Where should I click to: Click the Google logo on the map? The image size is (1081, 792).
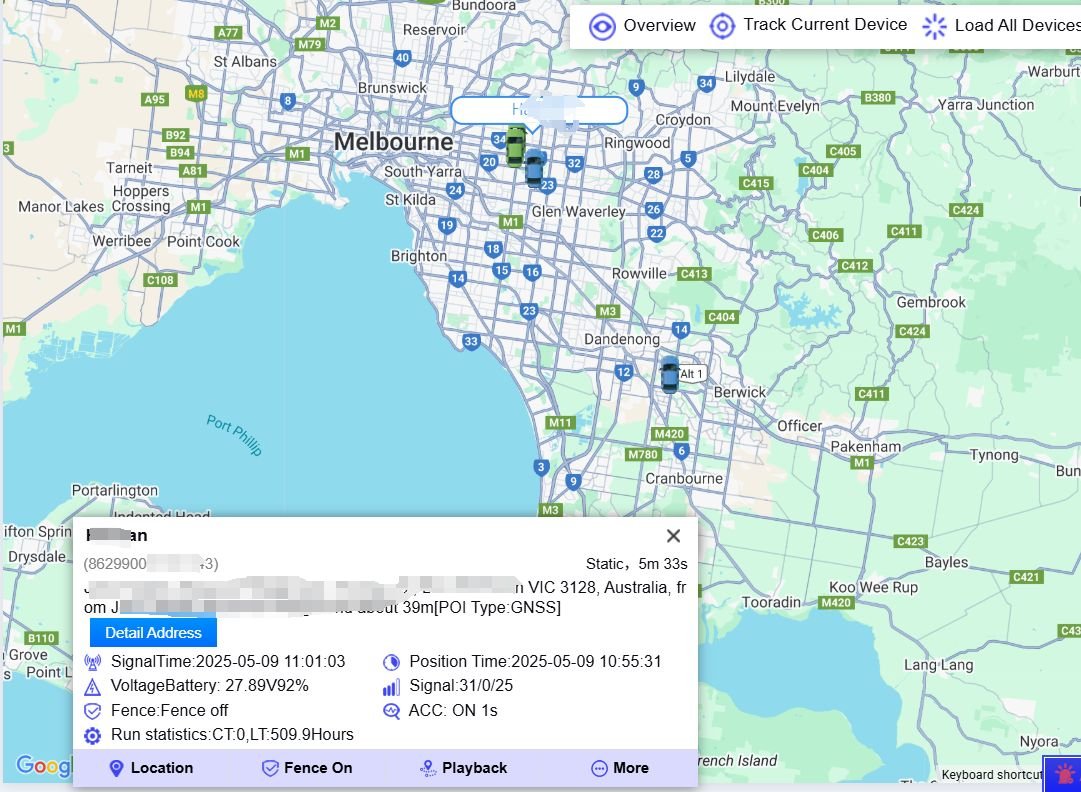coord(43,765)
